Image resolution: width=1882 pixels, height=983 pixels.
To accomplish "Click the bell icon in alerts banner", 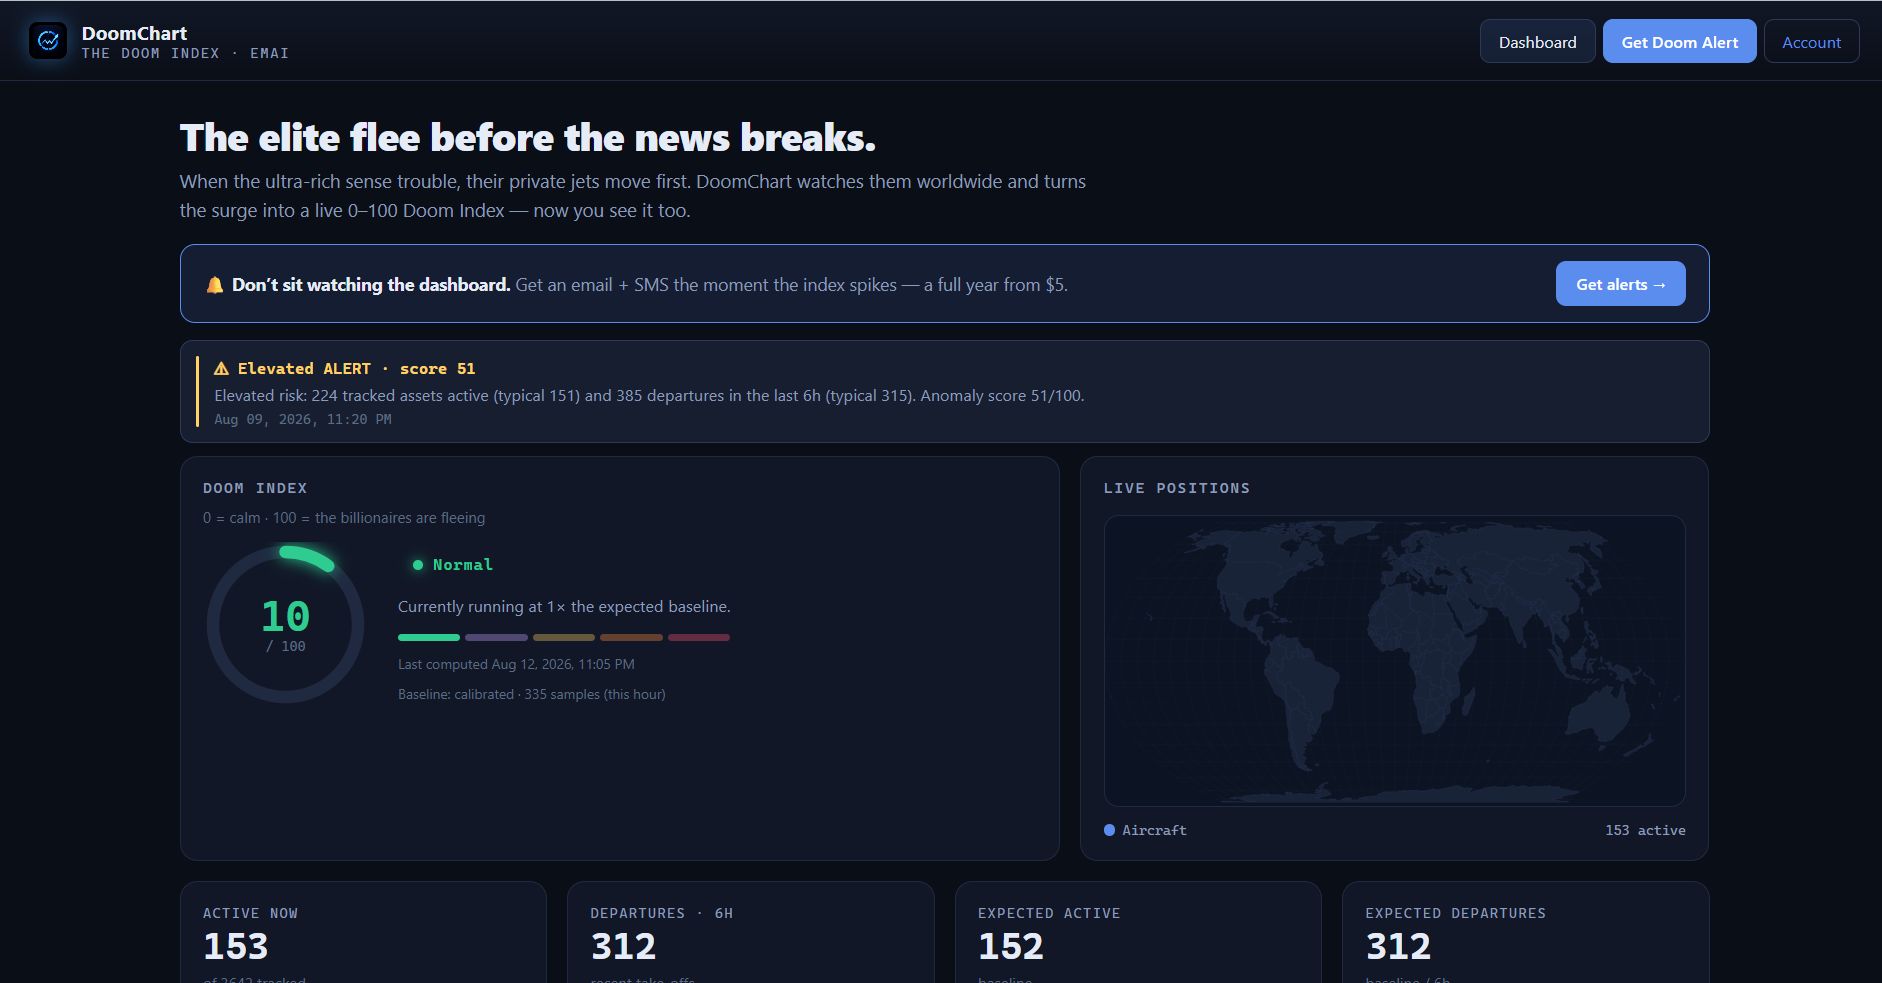I will 214,285.
